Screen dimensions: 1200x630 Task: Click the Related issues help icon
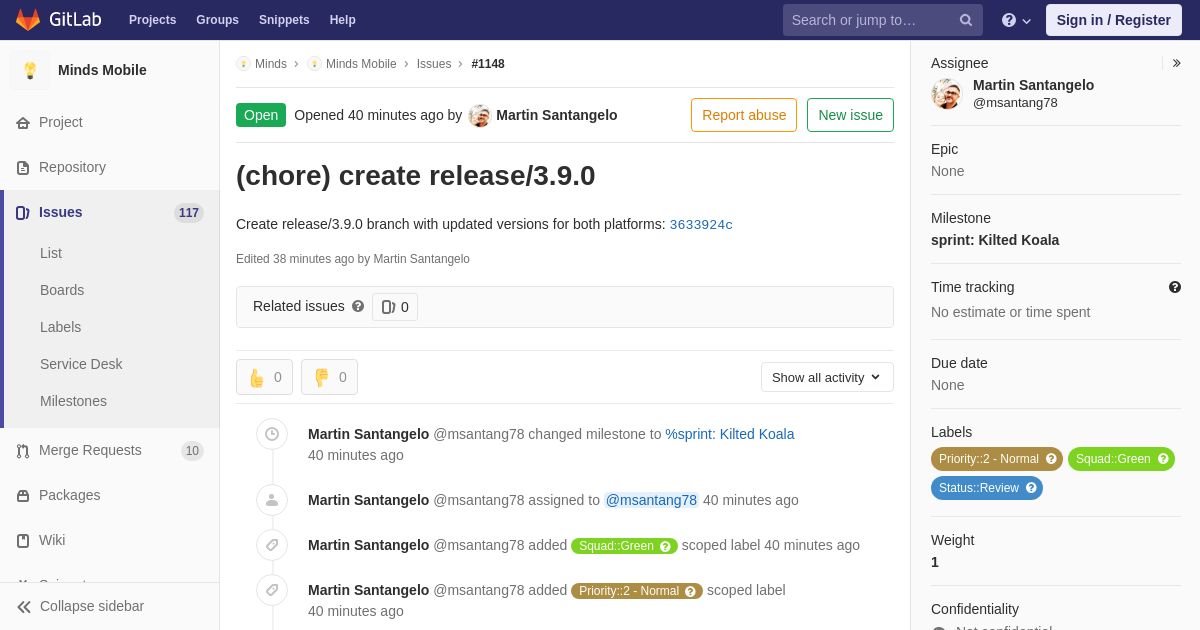358,306
